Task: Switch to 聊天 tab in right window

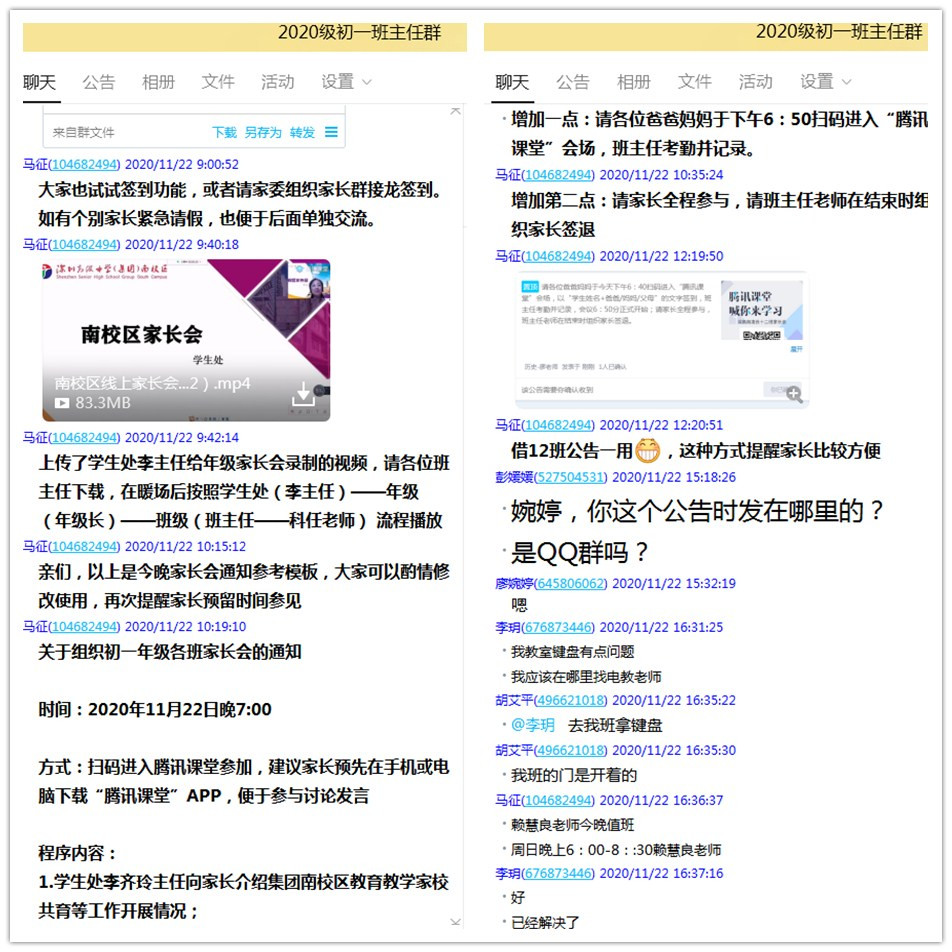Action: pos(512,82)
